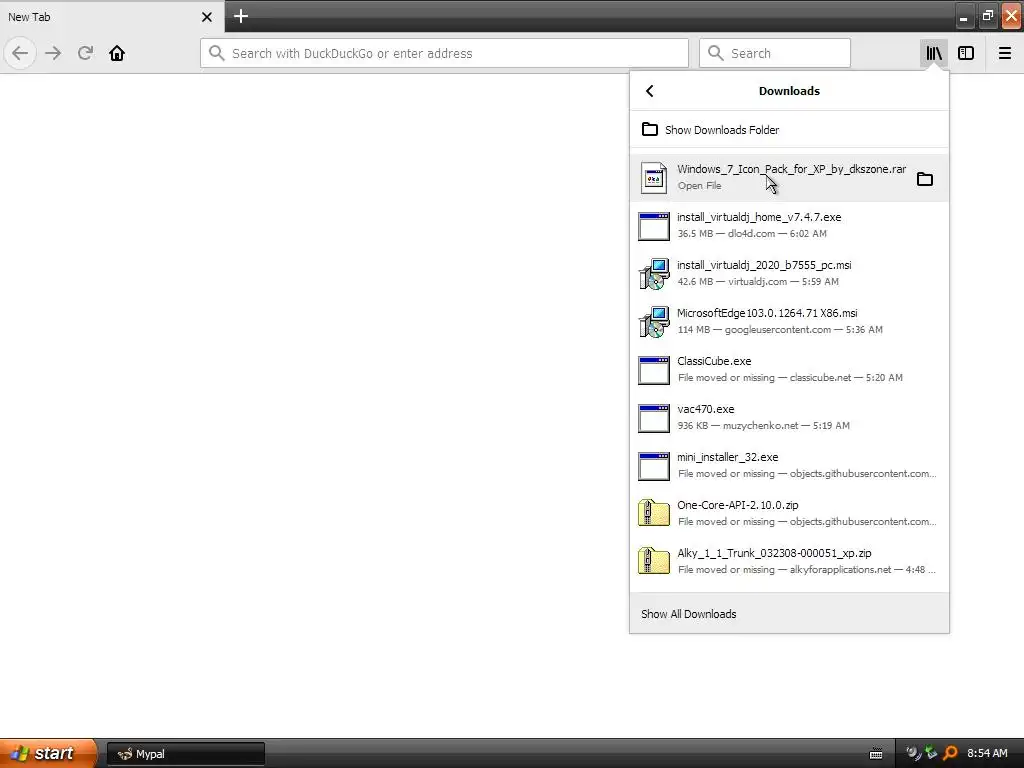Focus the address bar input
The height and width of the screenshot is (768, 1024).
point(444,53)
